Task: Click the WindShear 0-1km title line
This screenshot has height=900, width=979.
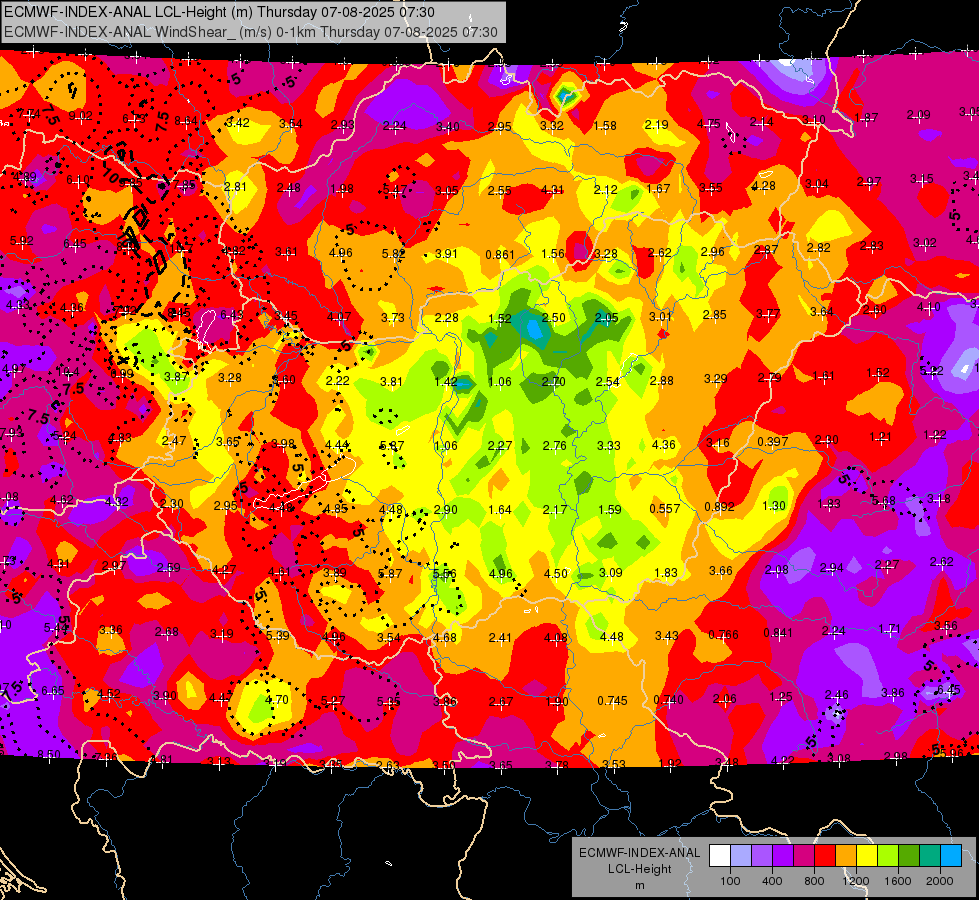Action: [x=250, y=32]
